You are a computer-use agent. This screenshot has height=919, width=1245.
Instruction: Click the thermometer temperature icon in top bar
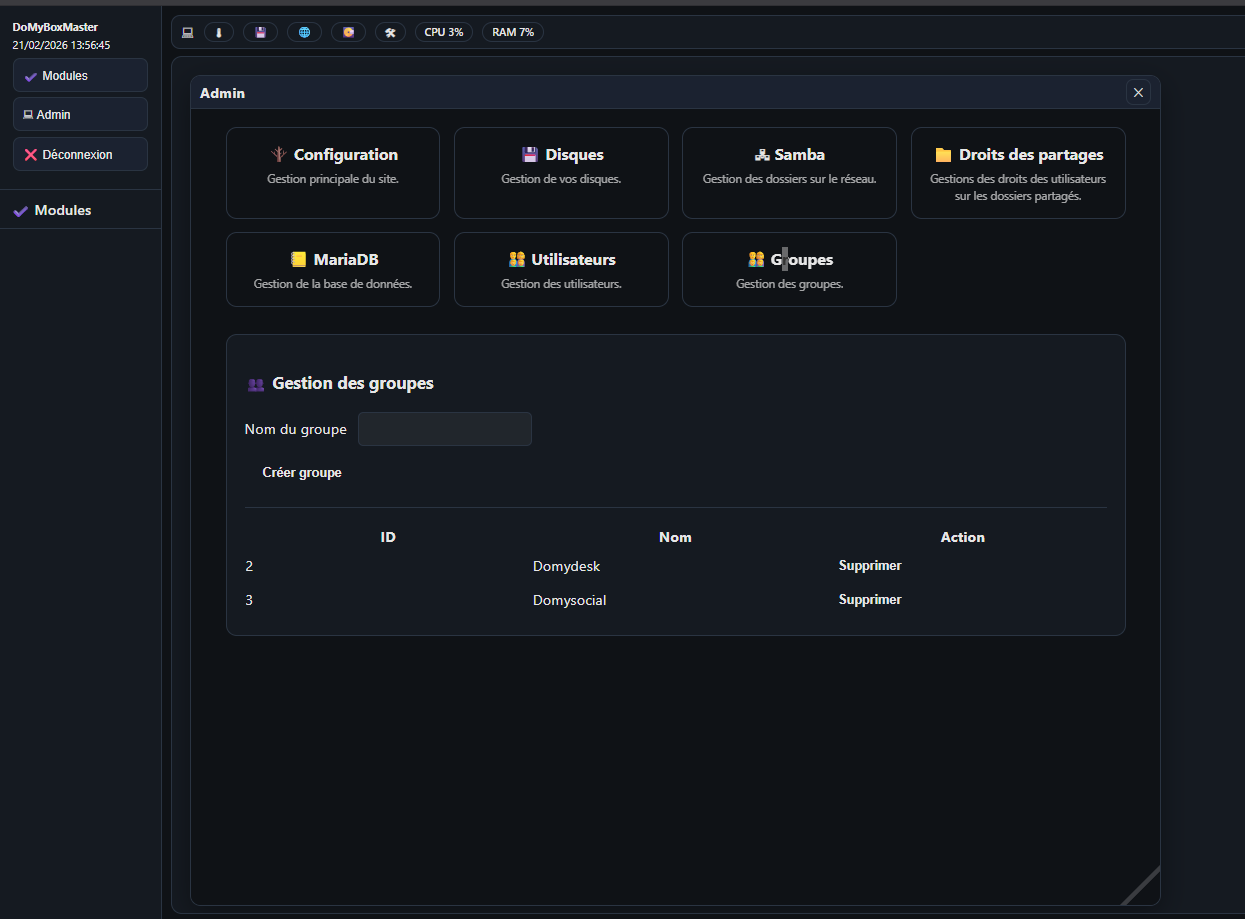219,32
